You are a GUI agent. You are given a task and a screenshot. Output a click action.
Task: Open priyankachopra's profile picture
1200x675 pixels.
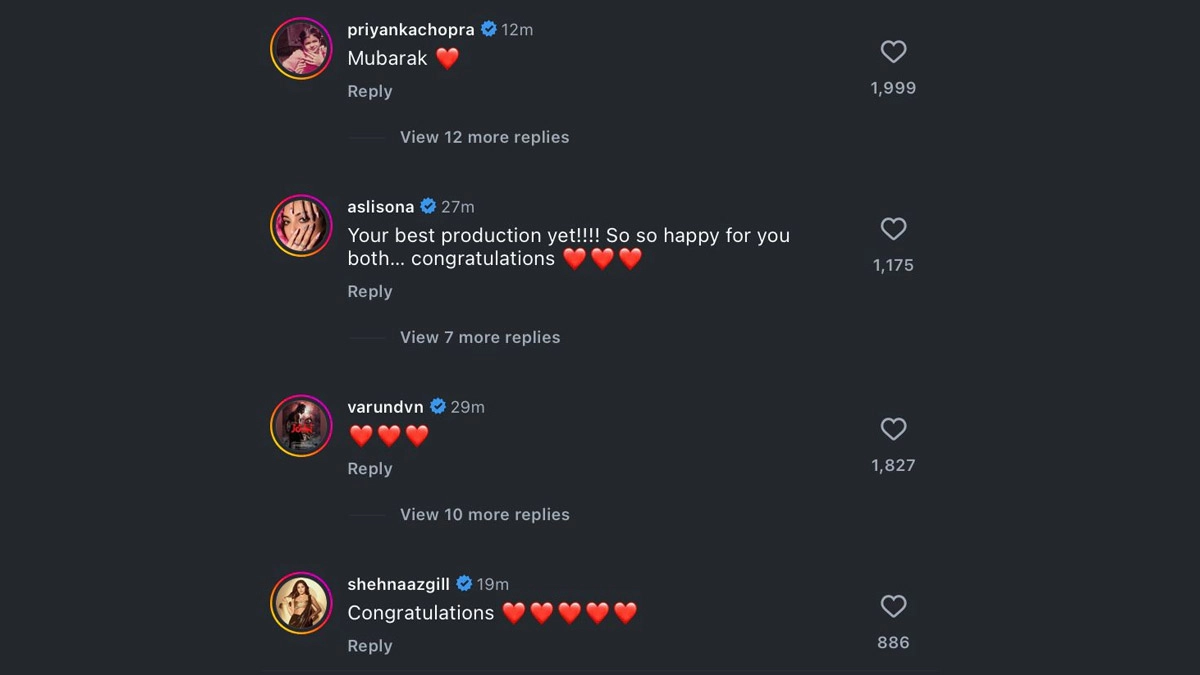pos(300,48)
